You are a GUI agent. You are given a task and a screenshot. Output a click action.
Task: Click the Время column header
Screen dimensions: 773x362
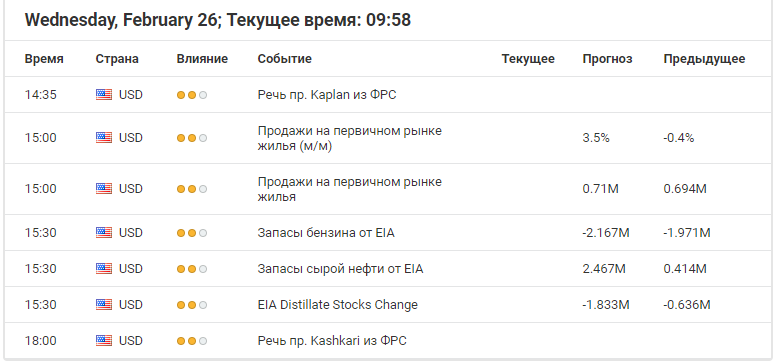pyautogui.click(x=44, y=59)
